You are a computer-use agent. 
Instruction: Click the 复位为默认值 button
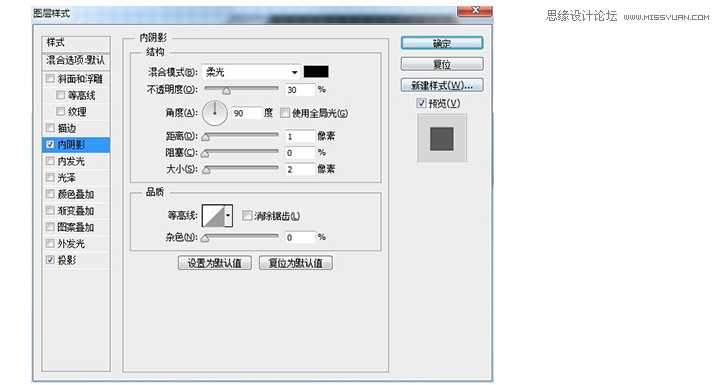click(296, 263)
